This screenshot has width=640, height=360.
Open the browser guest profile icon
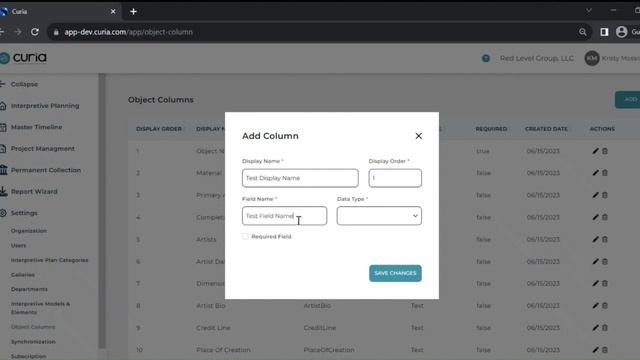[x=622, y=32]
